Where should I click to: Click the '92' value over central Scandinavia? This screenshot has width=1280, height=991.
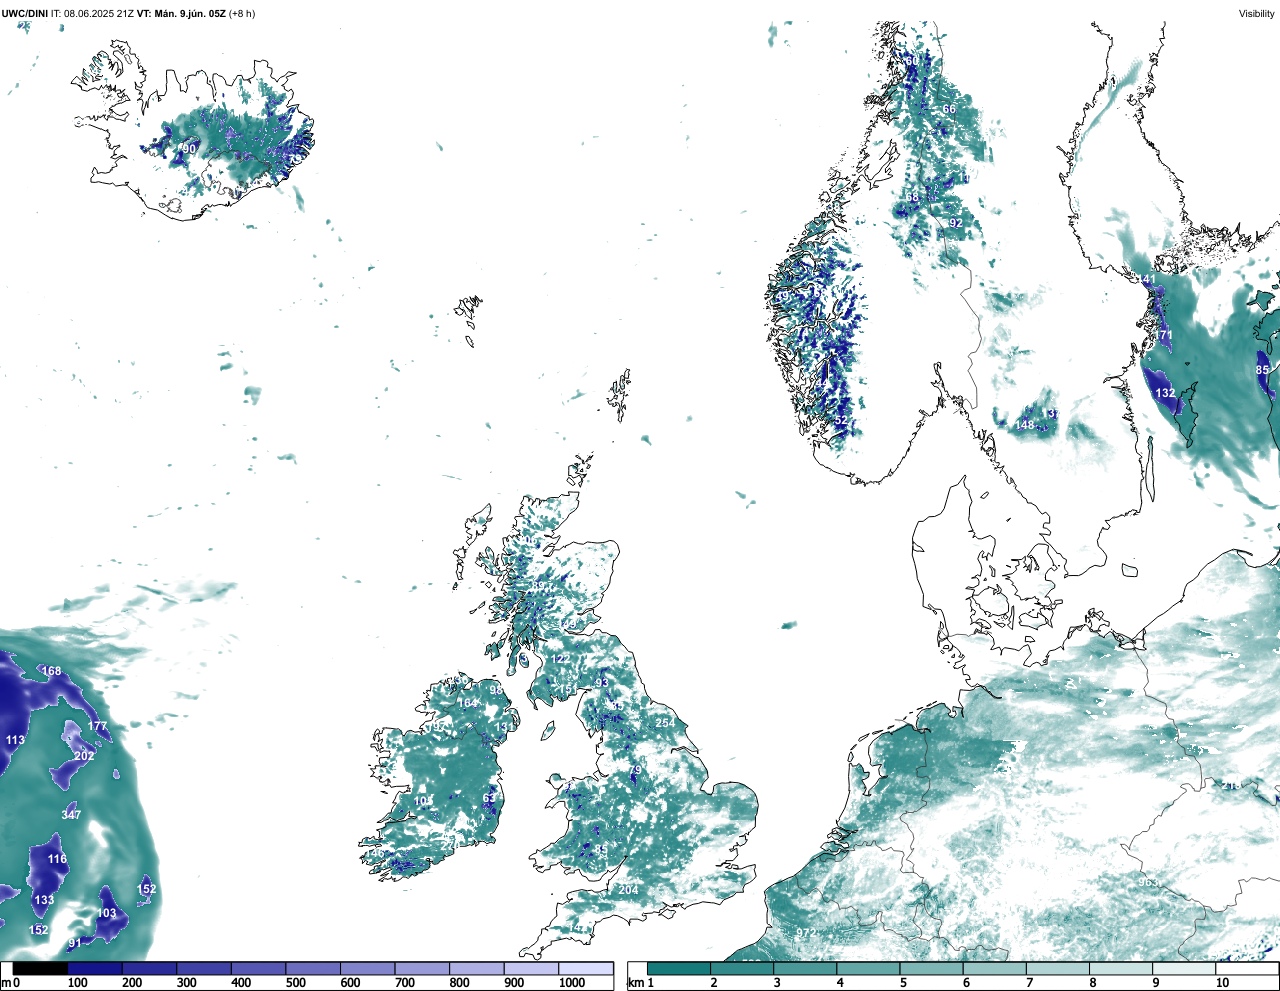pos(956,223)
